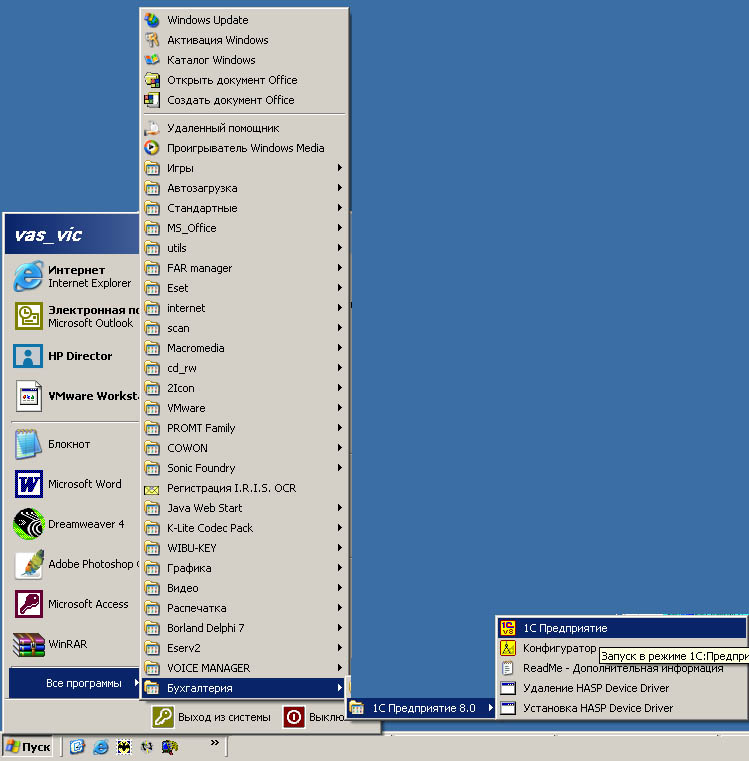
Task: Expand the MS_Office submenu arrow
Action: tap(340, 228)
